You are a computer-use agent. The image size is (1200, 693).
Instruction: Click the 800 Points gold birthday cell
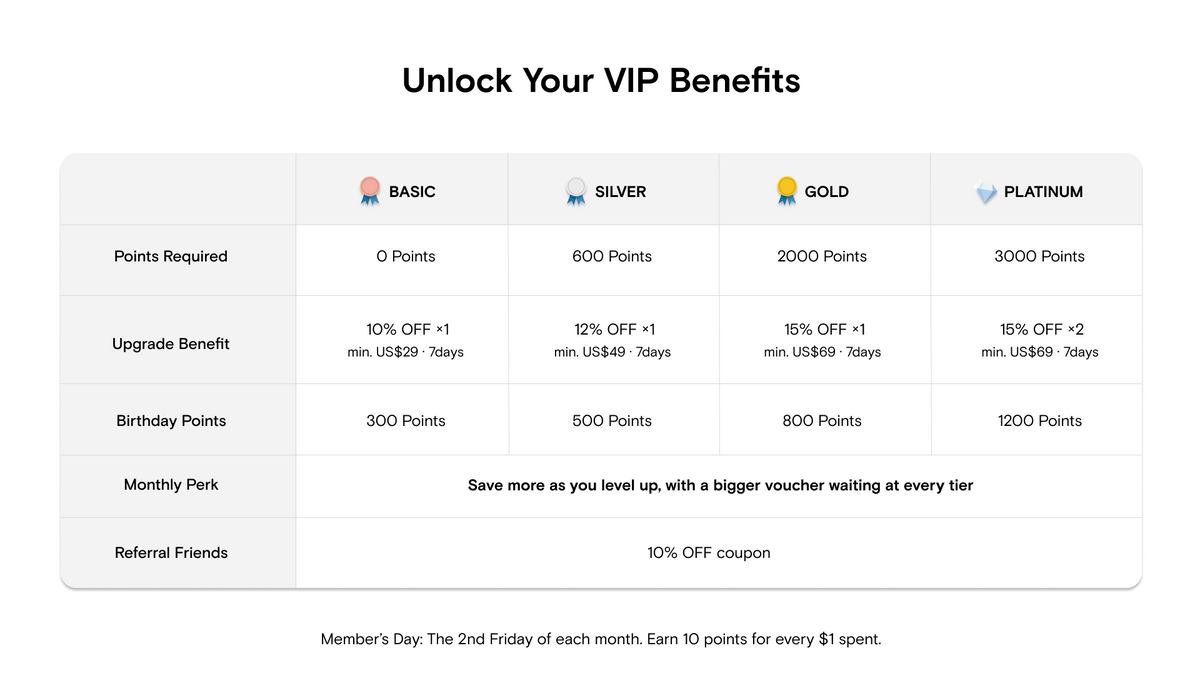coord(822,421)
